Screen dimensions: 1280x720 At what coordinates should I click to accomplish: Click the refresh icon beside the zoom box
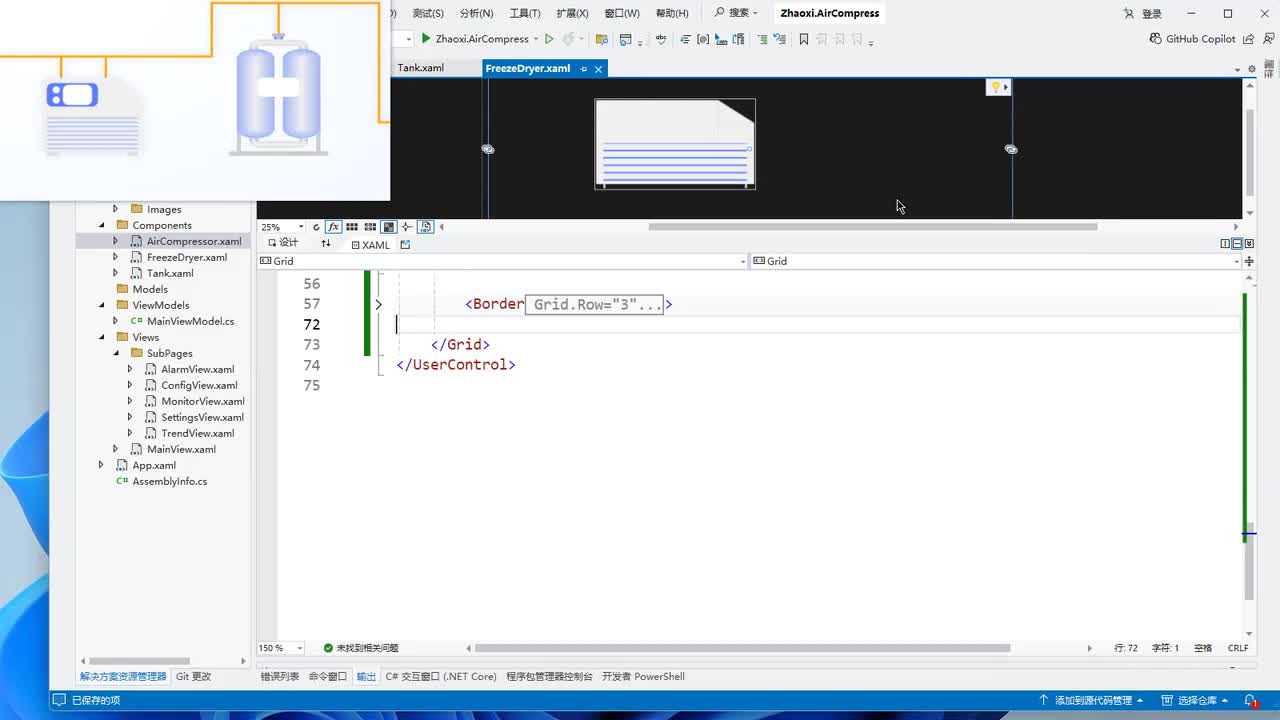coord(316,227)
